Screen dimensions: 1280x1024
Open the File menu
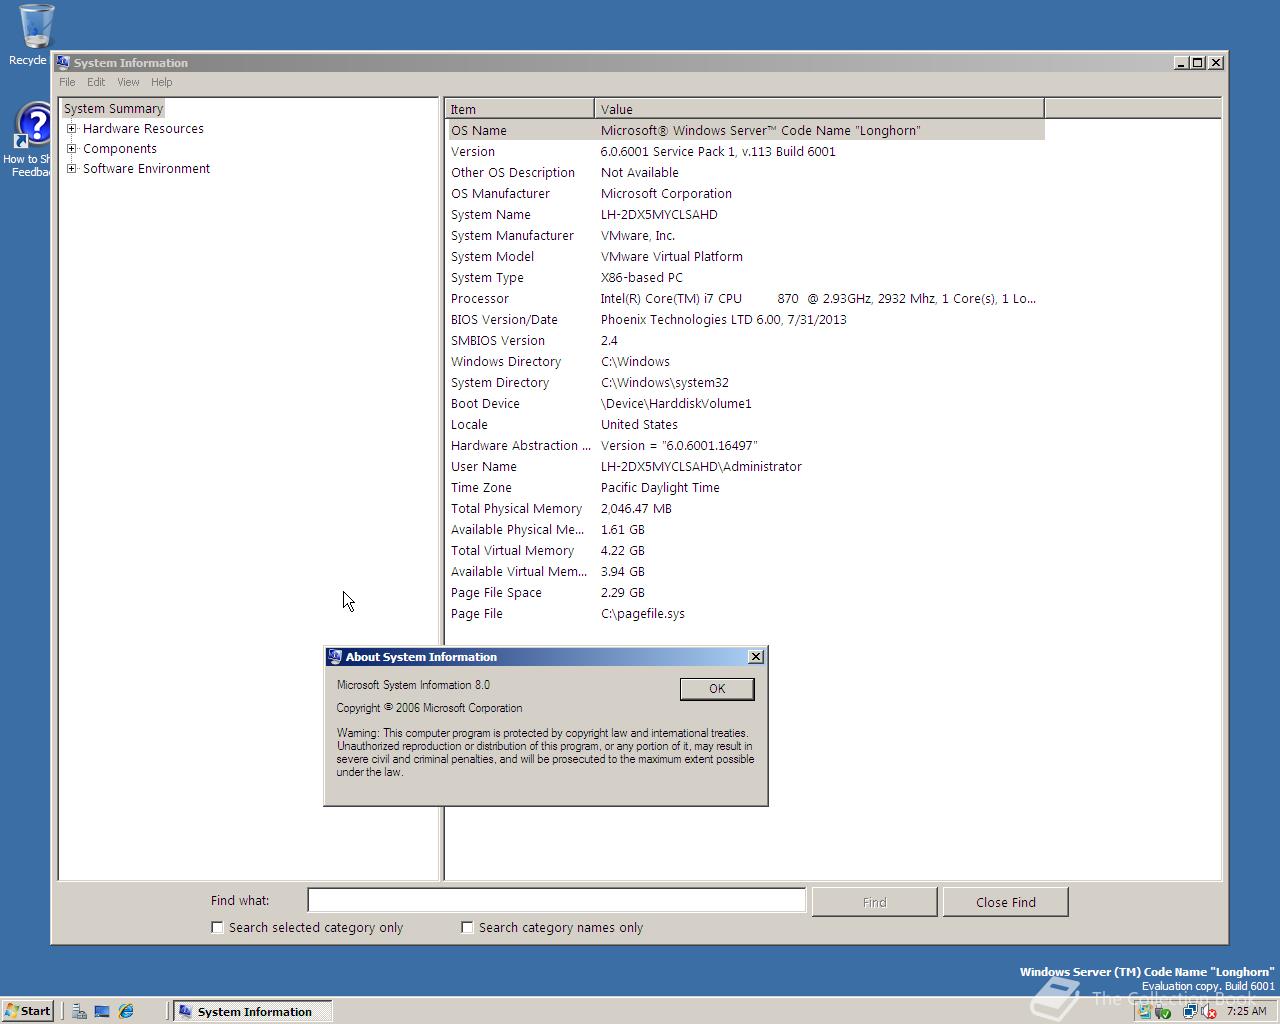pos(67,82)
